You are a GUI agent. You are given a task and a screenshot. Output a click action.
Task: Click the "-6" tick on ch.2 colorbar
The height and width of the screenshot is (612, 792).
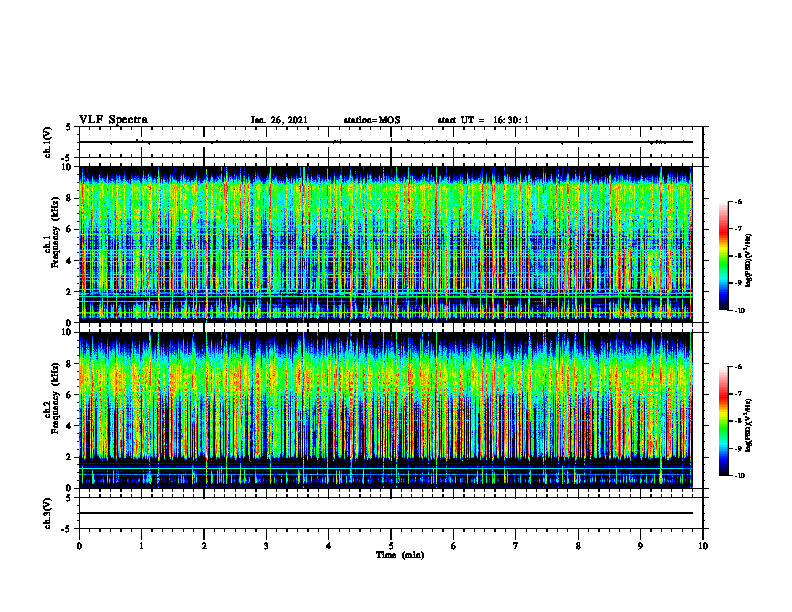pyautogui.click(x=738, y=367)
